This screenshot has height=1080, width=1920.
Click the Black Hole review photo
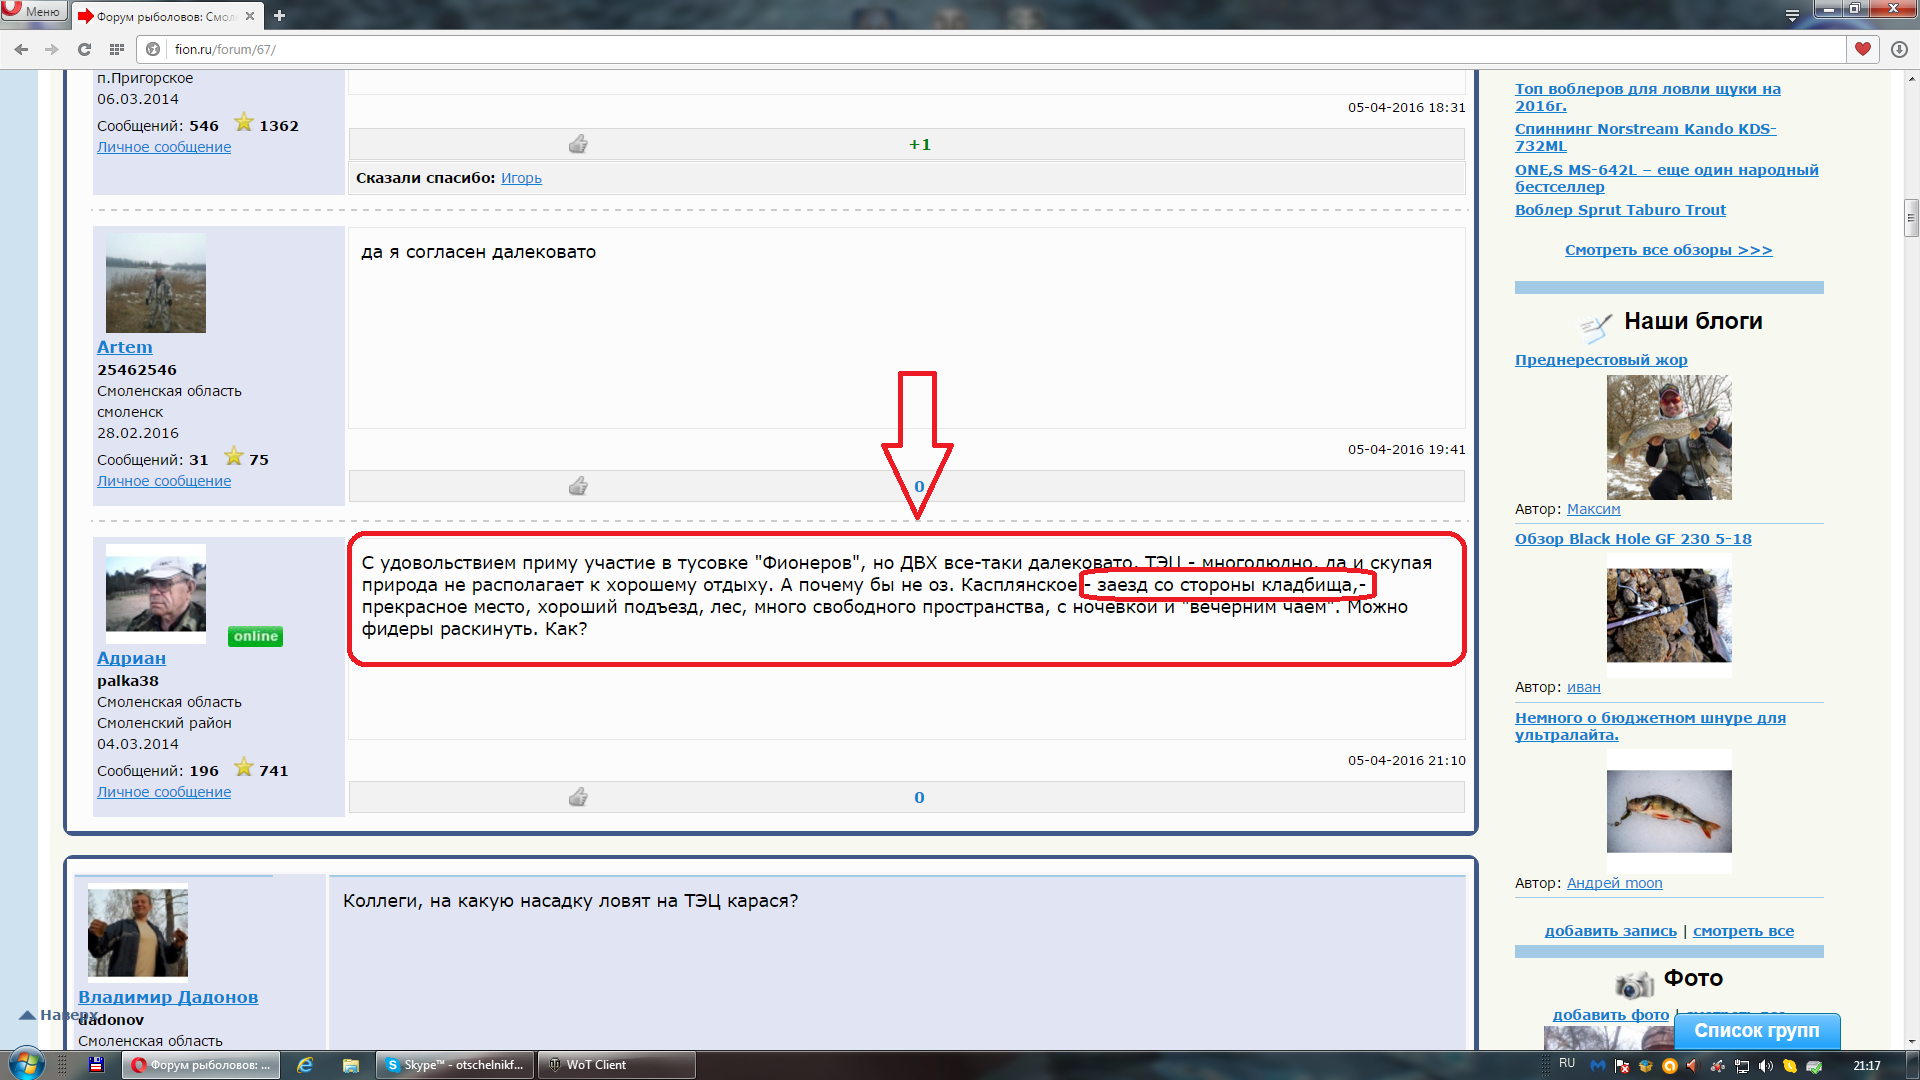point(1669,615)
